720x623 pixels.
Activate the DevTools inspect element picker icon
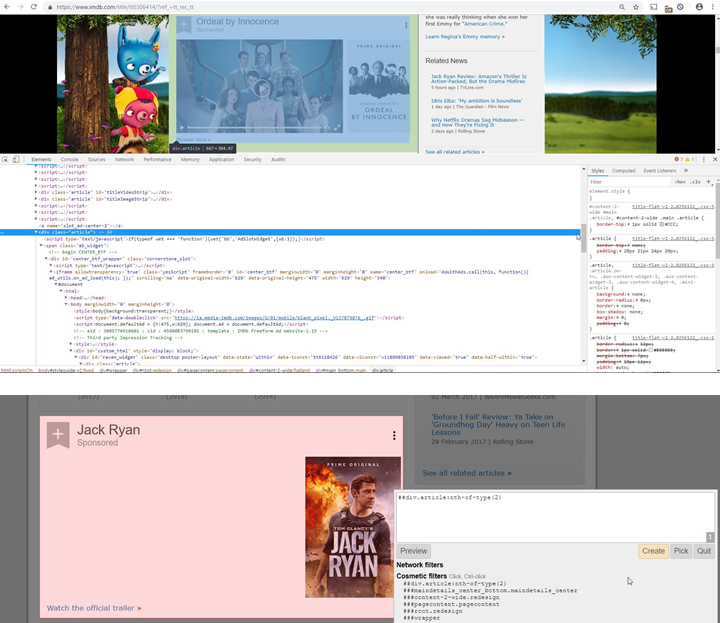[5, 159]
